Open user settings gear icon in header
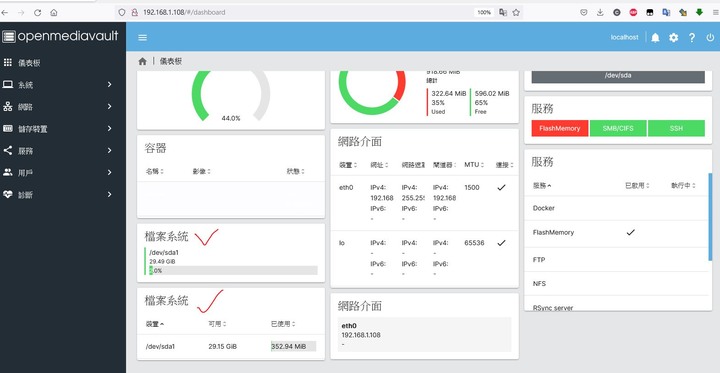Screen dimensions: 720x373 click(673, 38)
